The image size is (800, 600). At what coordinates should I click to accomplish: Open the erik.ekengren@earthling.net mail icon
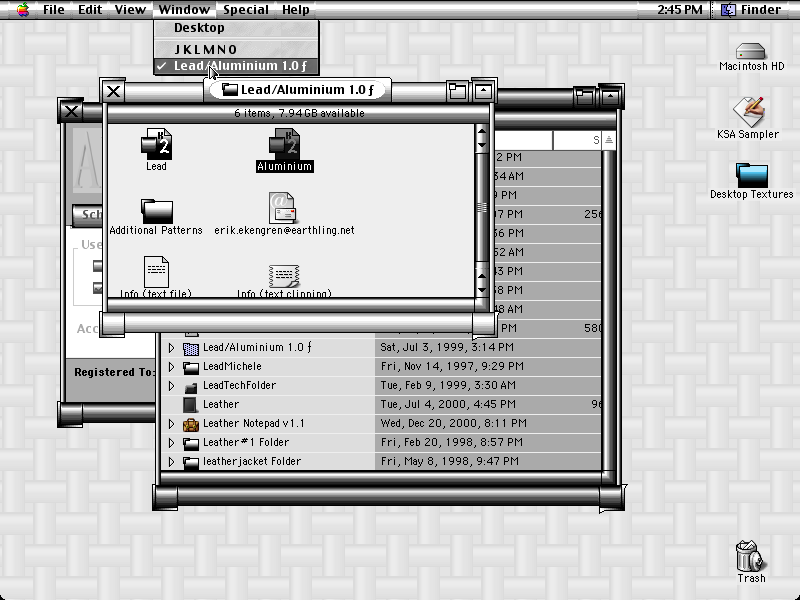coord(282,208)
